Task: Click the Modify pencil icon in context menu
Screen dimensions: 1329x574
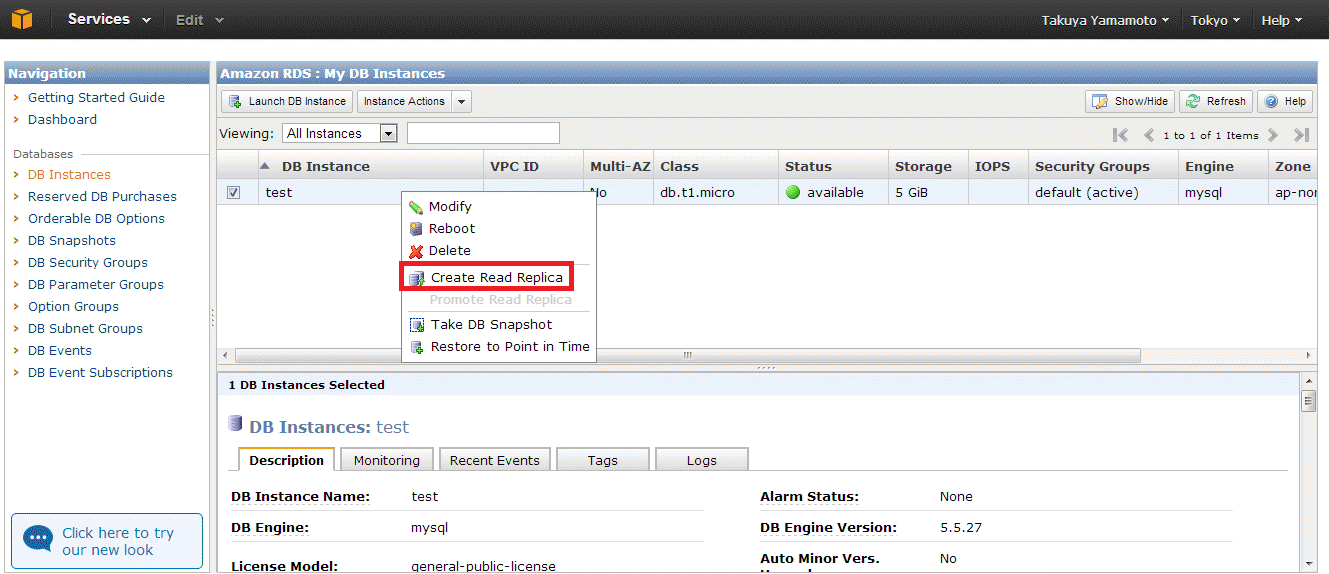Action: click(416, 207)
